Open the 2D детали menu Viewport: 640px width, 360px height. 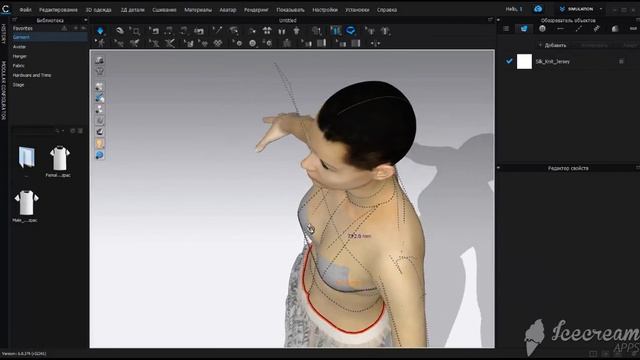(x=132, y=10)
